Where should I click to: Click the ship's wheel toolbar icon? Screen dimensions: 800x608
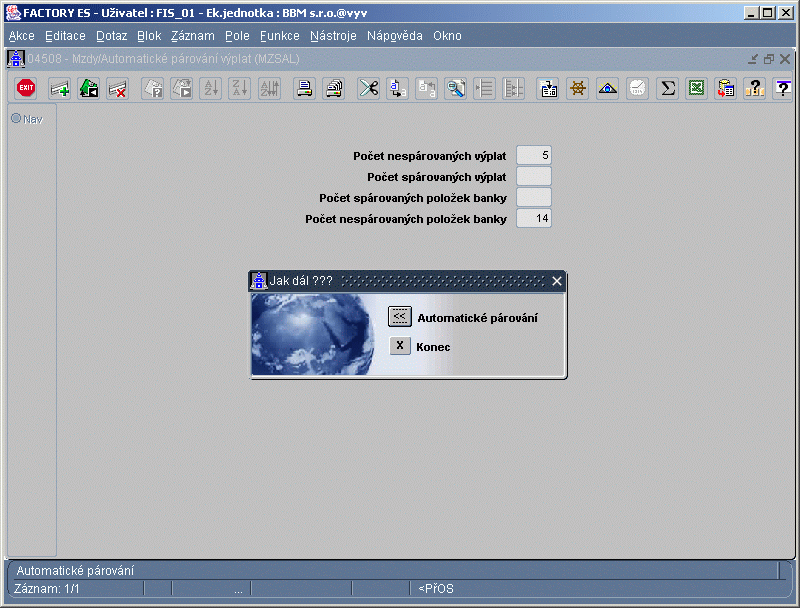coord(578,88)
